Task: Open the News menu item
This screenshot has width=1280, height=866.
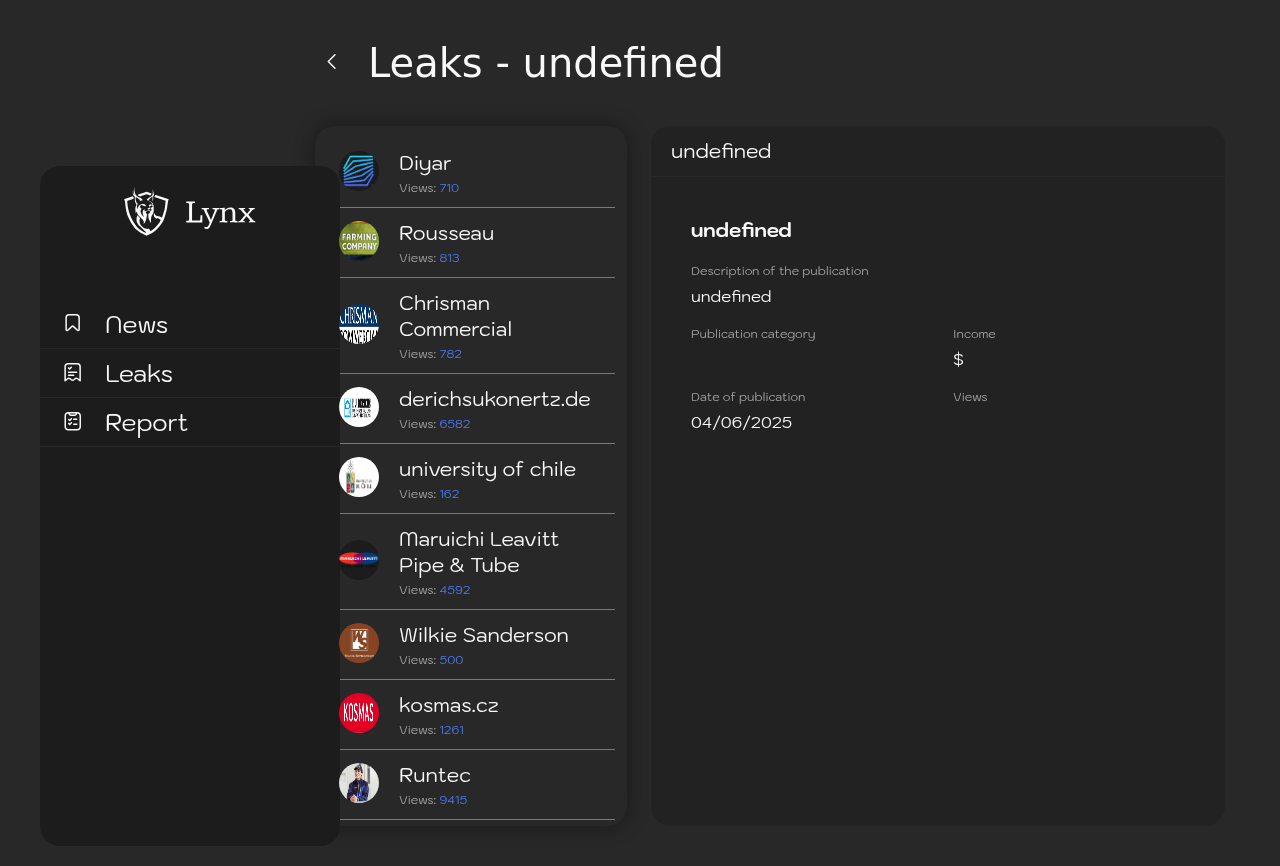Action: (x=190, y=324)
